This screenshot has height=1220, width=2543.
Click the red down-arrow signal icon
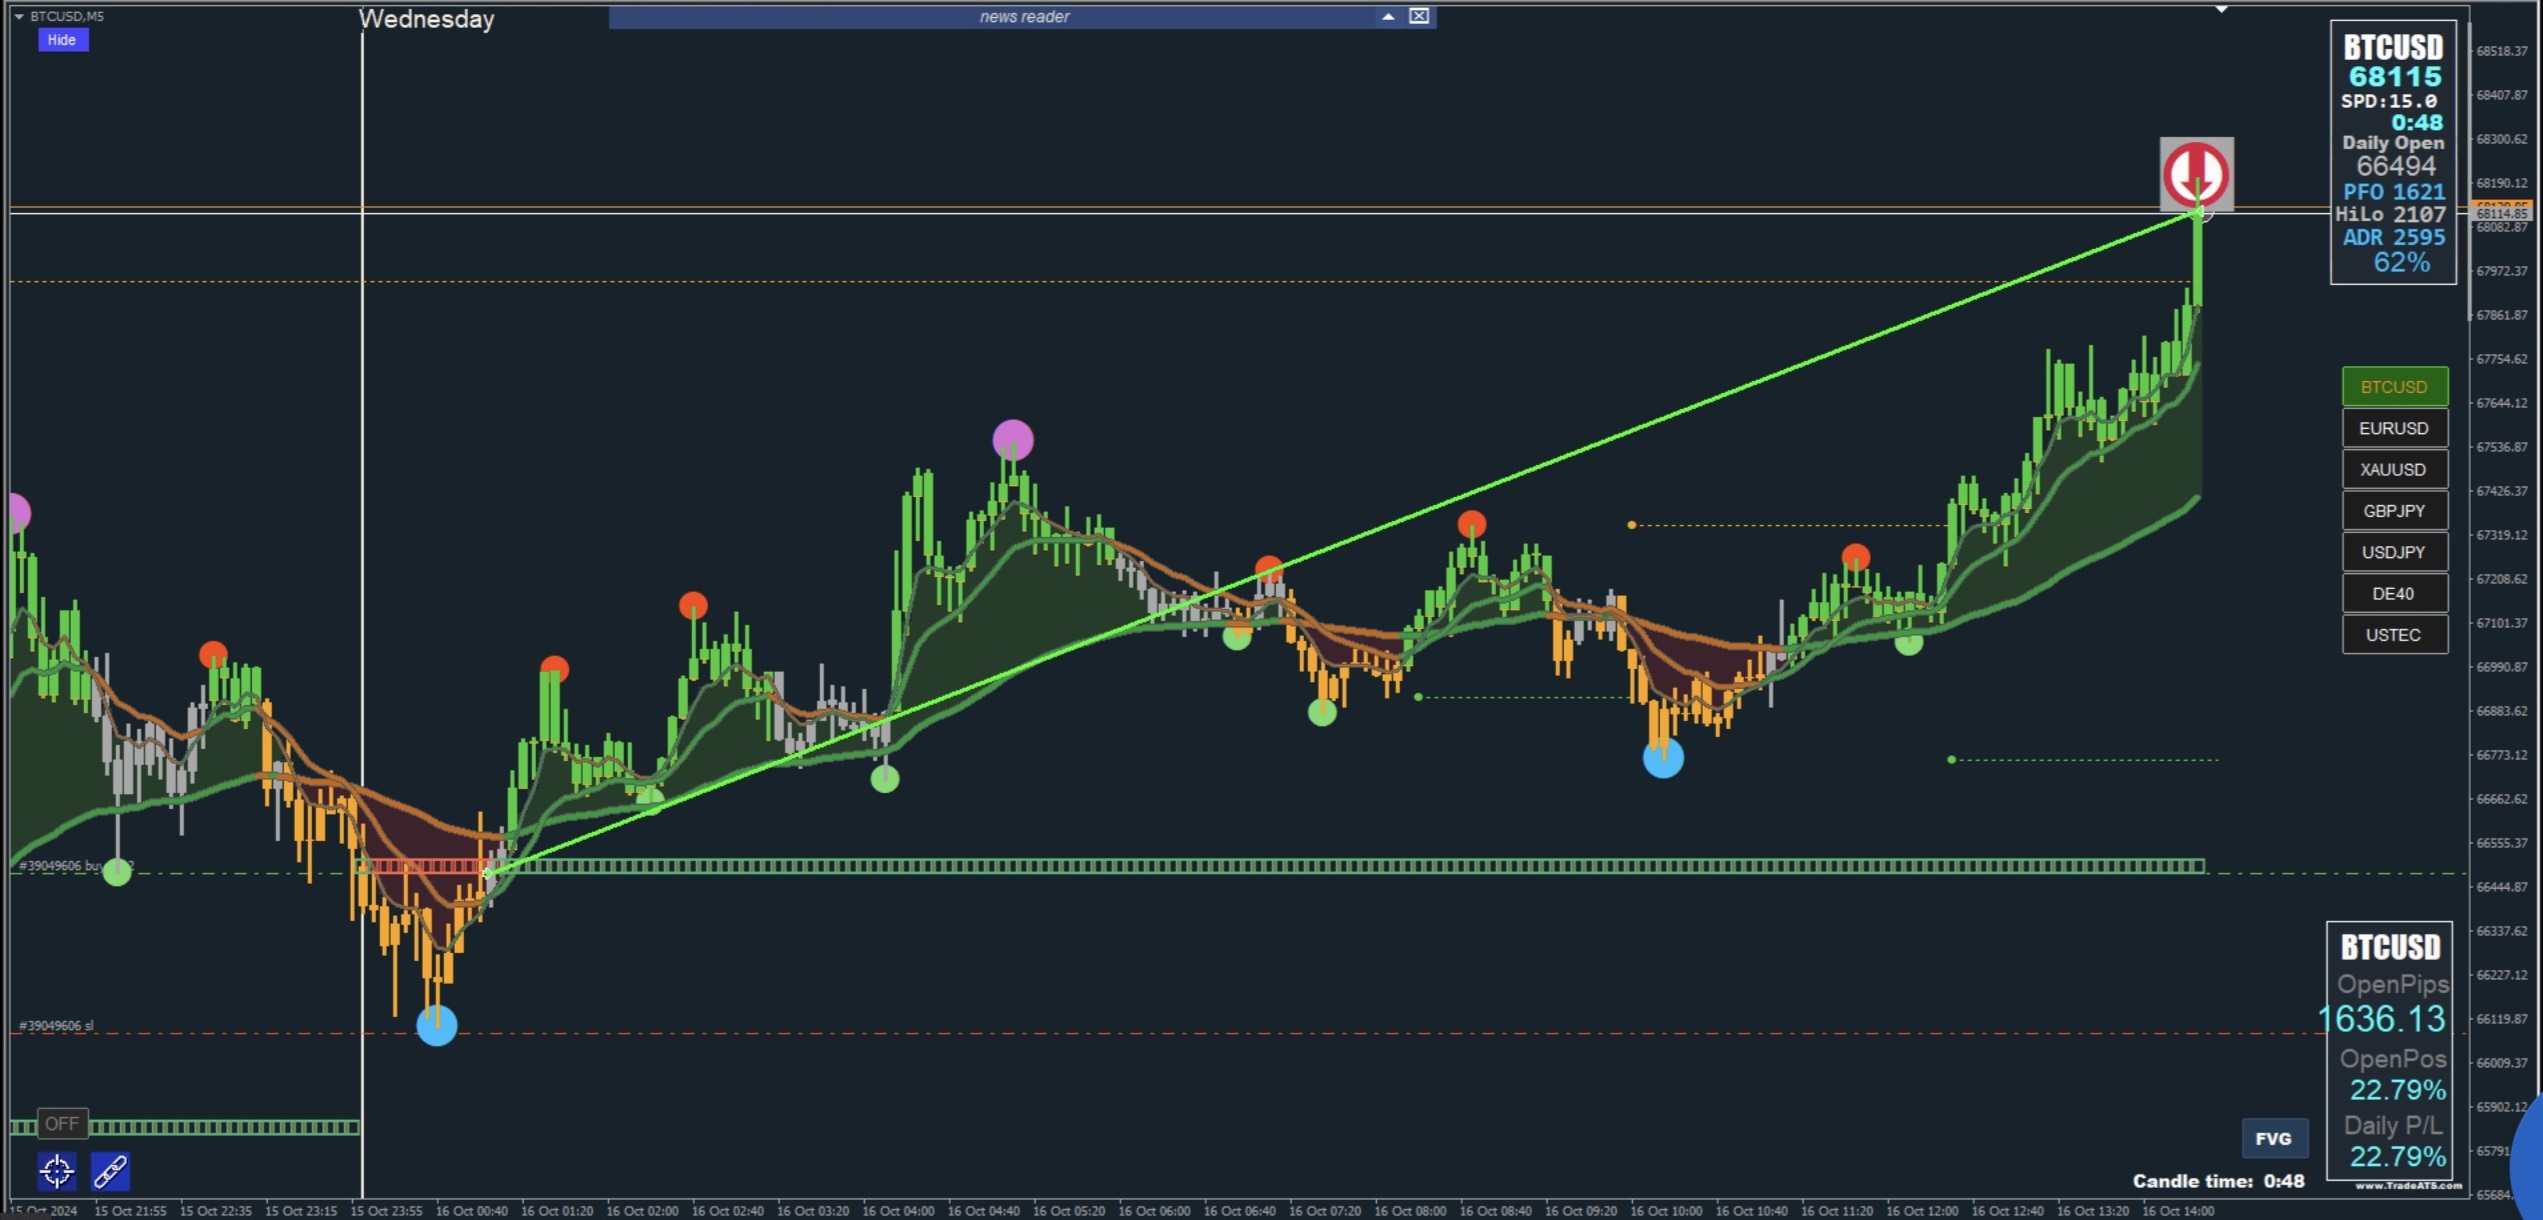pyautogui.click(x=2195, y=174)
